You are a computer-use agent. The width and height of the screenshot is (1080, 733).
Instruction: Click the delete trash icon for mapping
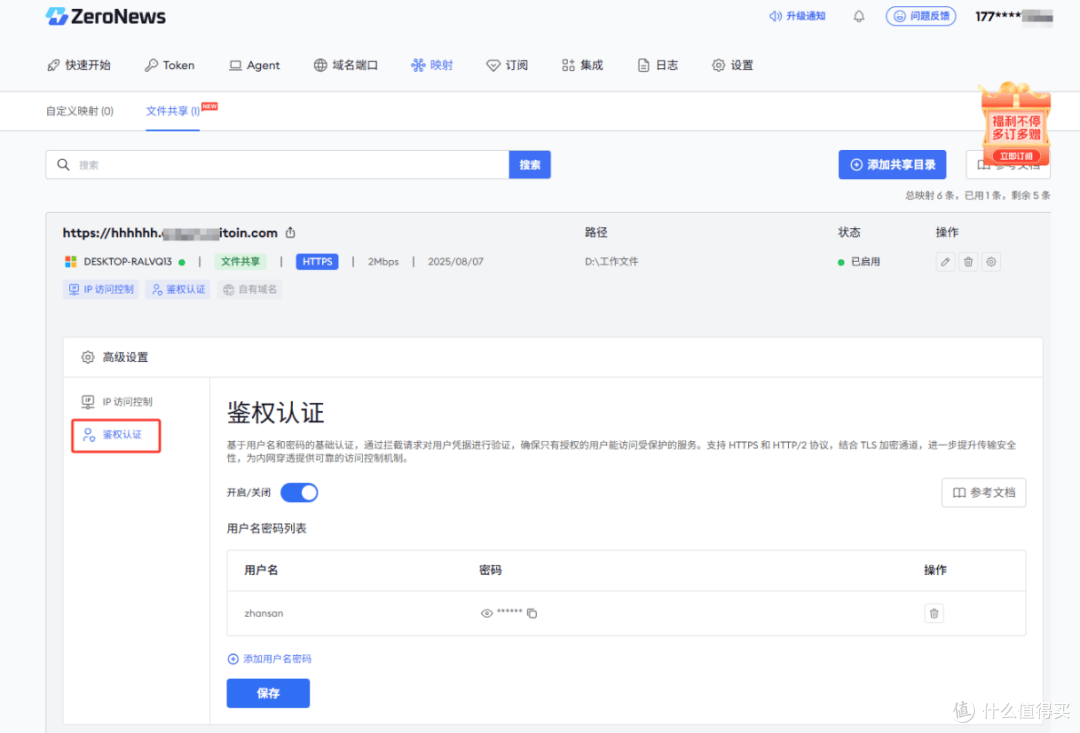[x=968, y=262]
